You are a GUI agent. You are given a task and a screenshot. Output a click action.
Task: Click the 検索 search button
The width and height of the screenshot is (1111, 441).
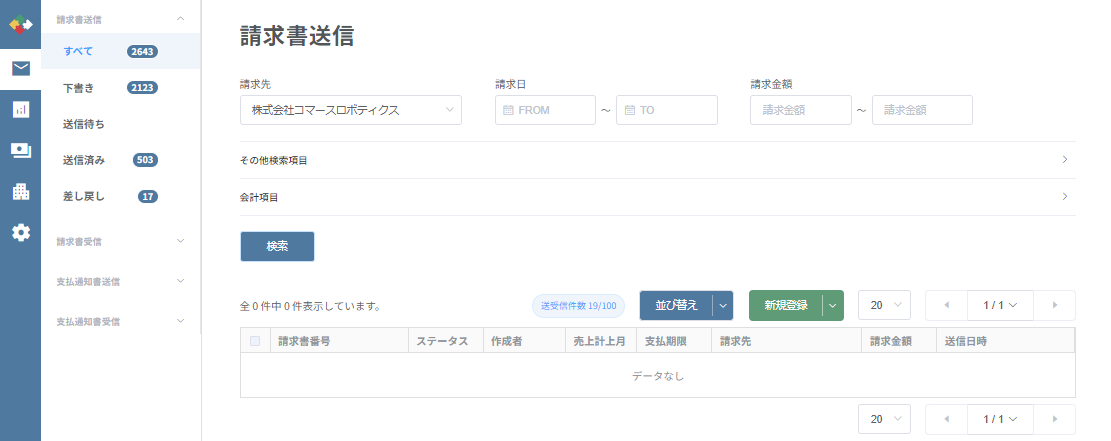277,246
